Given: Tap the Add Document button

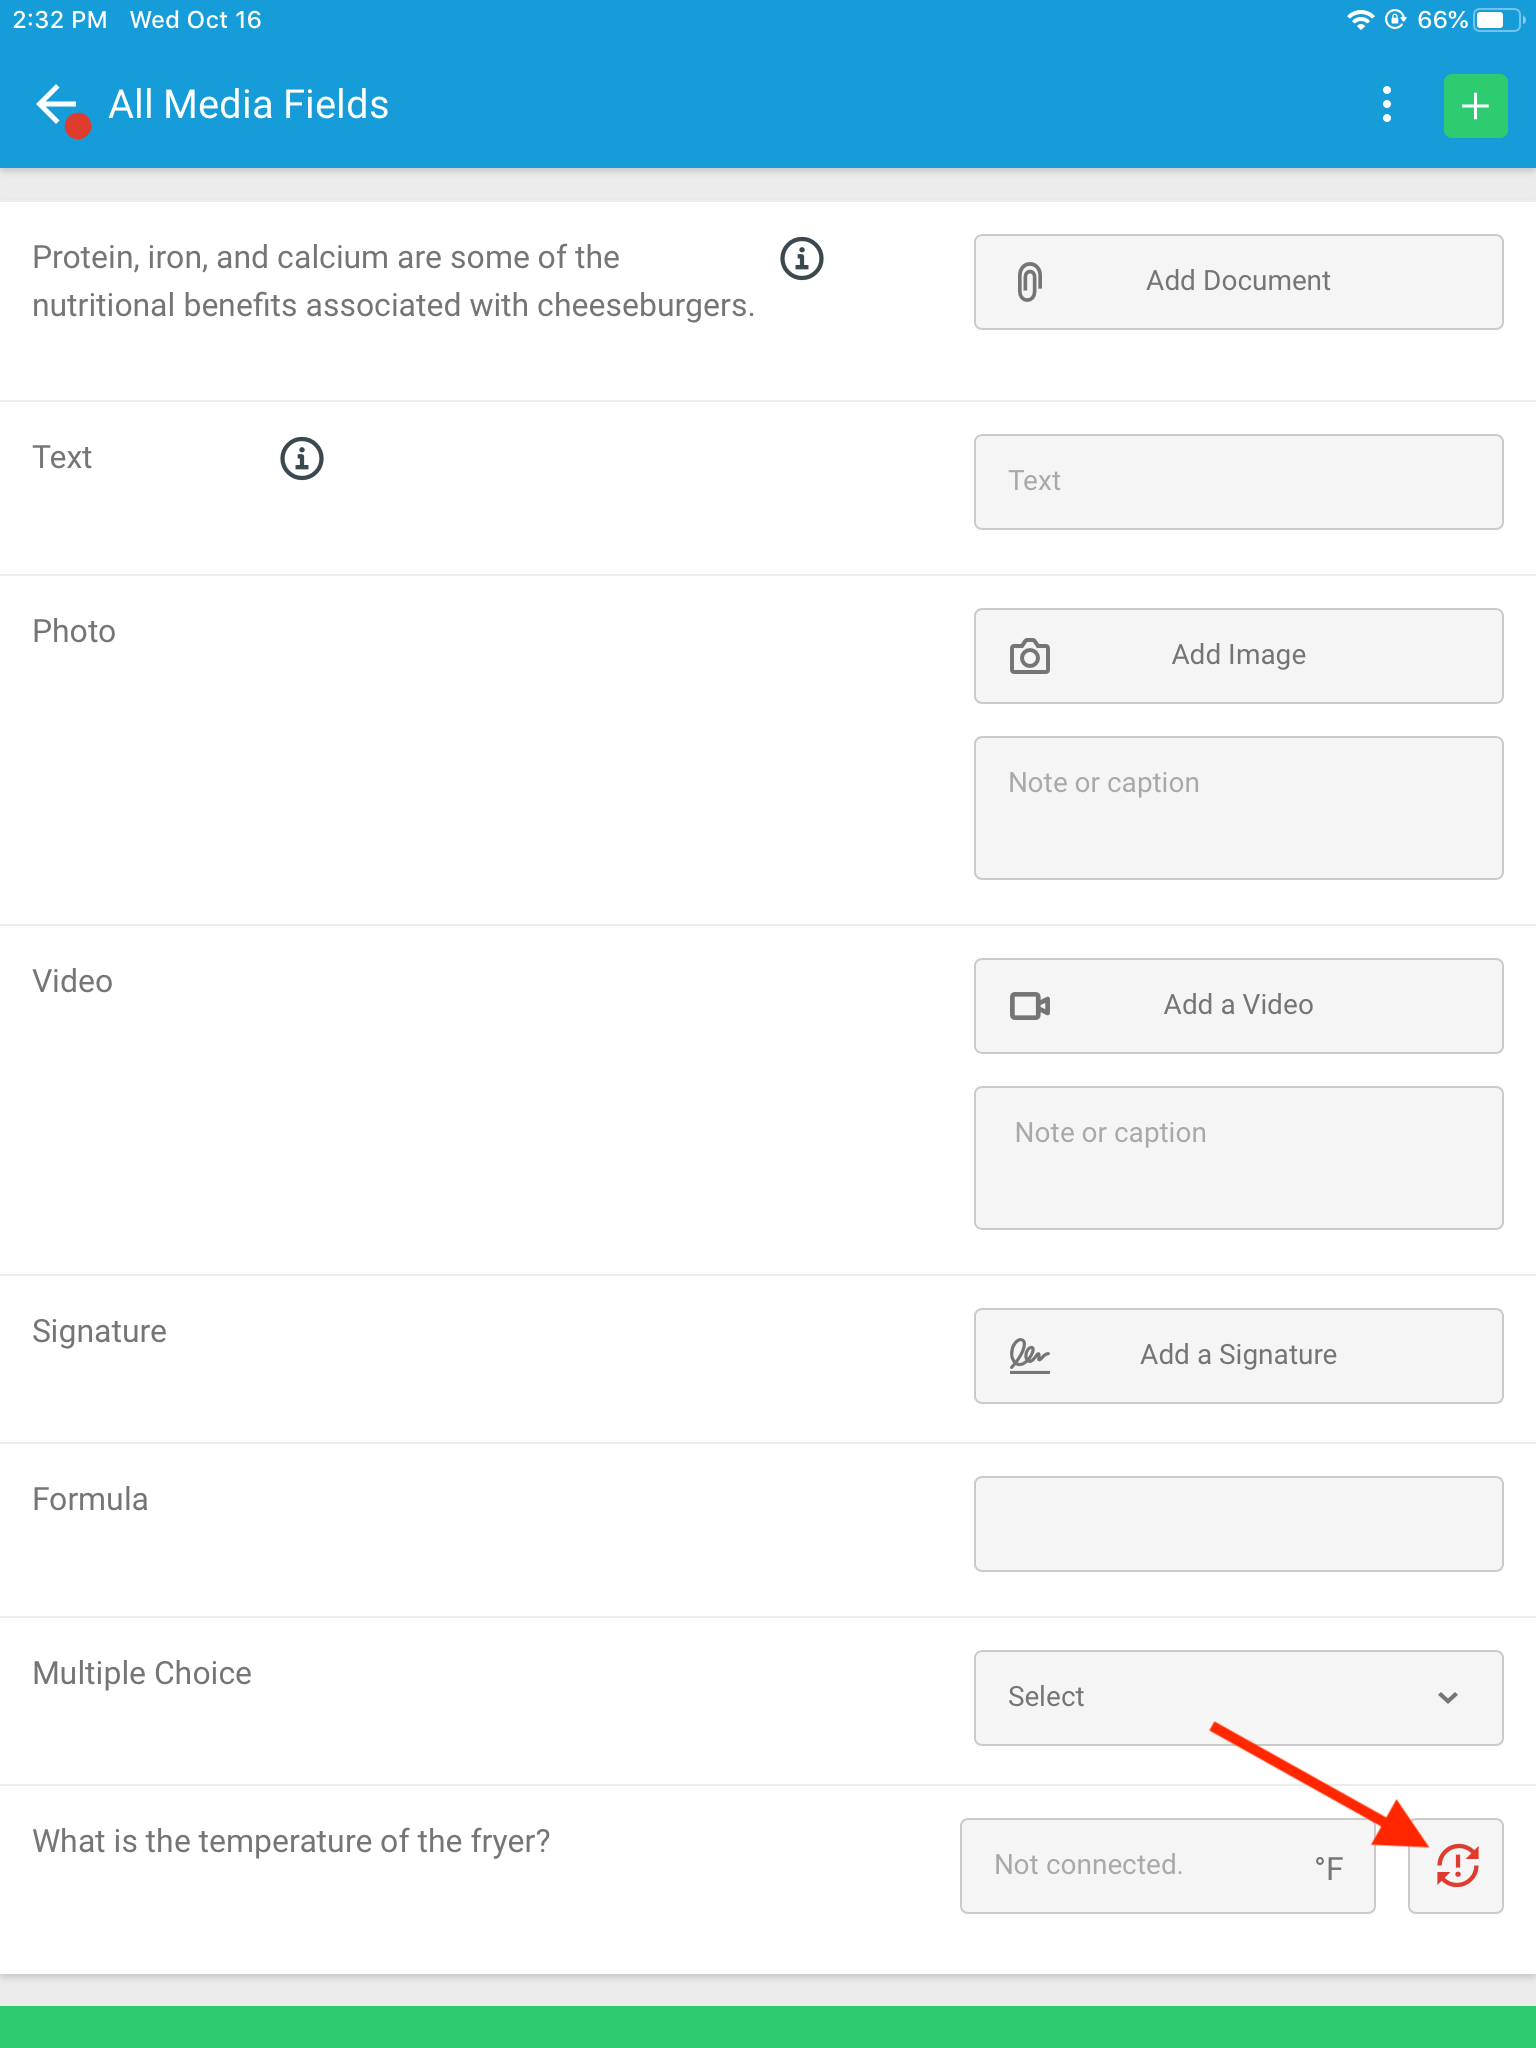Looking at the screenshot, I should [1238, 282].
